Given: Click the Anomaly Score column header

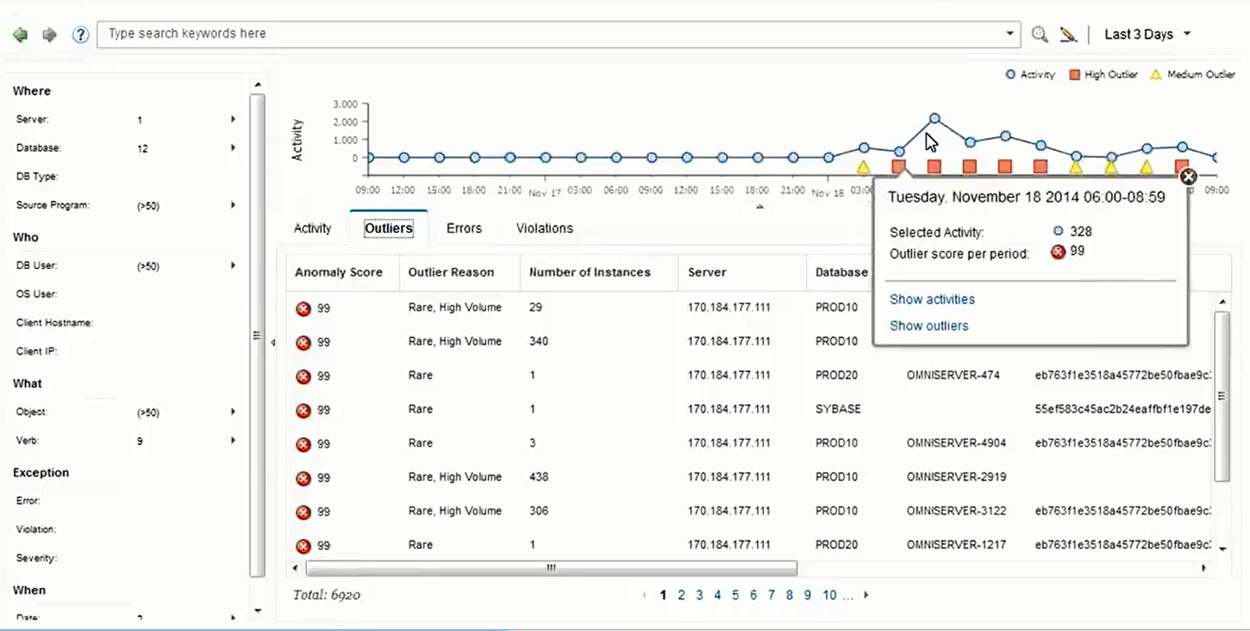Looking at the screenshot, I should tap(343, 272).
